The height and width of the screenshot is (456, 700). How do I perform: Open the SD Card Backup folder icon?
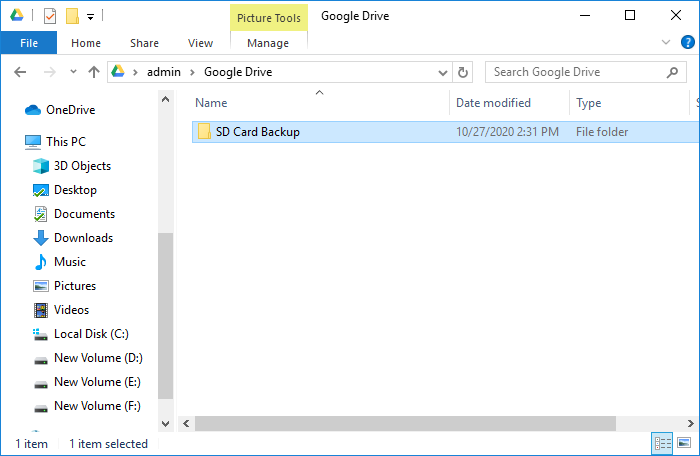204,132
